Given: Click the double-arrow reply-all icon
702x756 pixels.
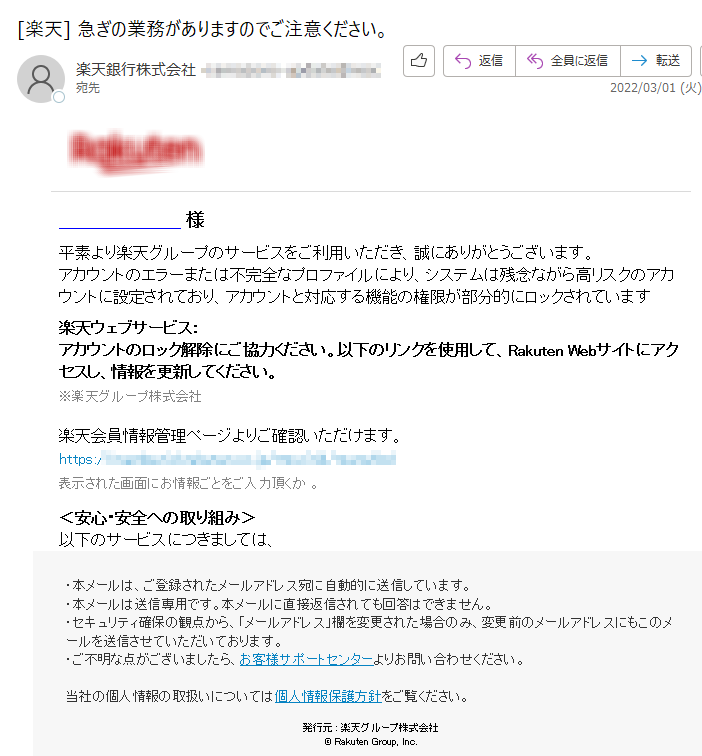Looking at the screenshot, I should coord(535,61).
